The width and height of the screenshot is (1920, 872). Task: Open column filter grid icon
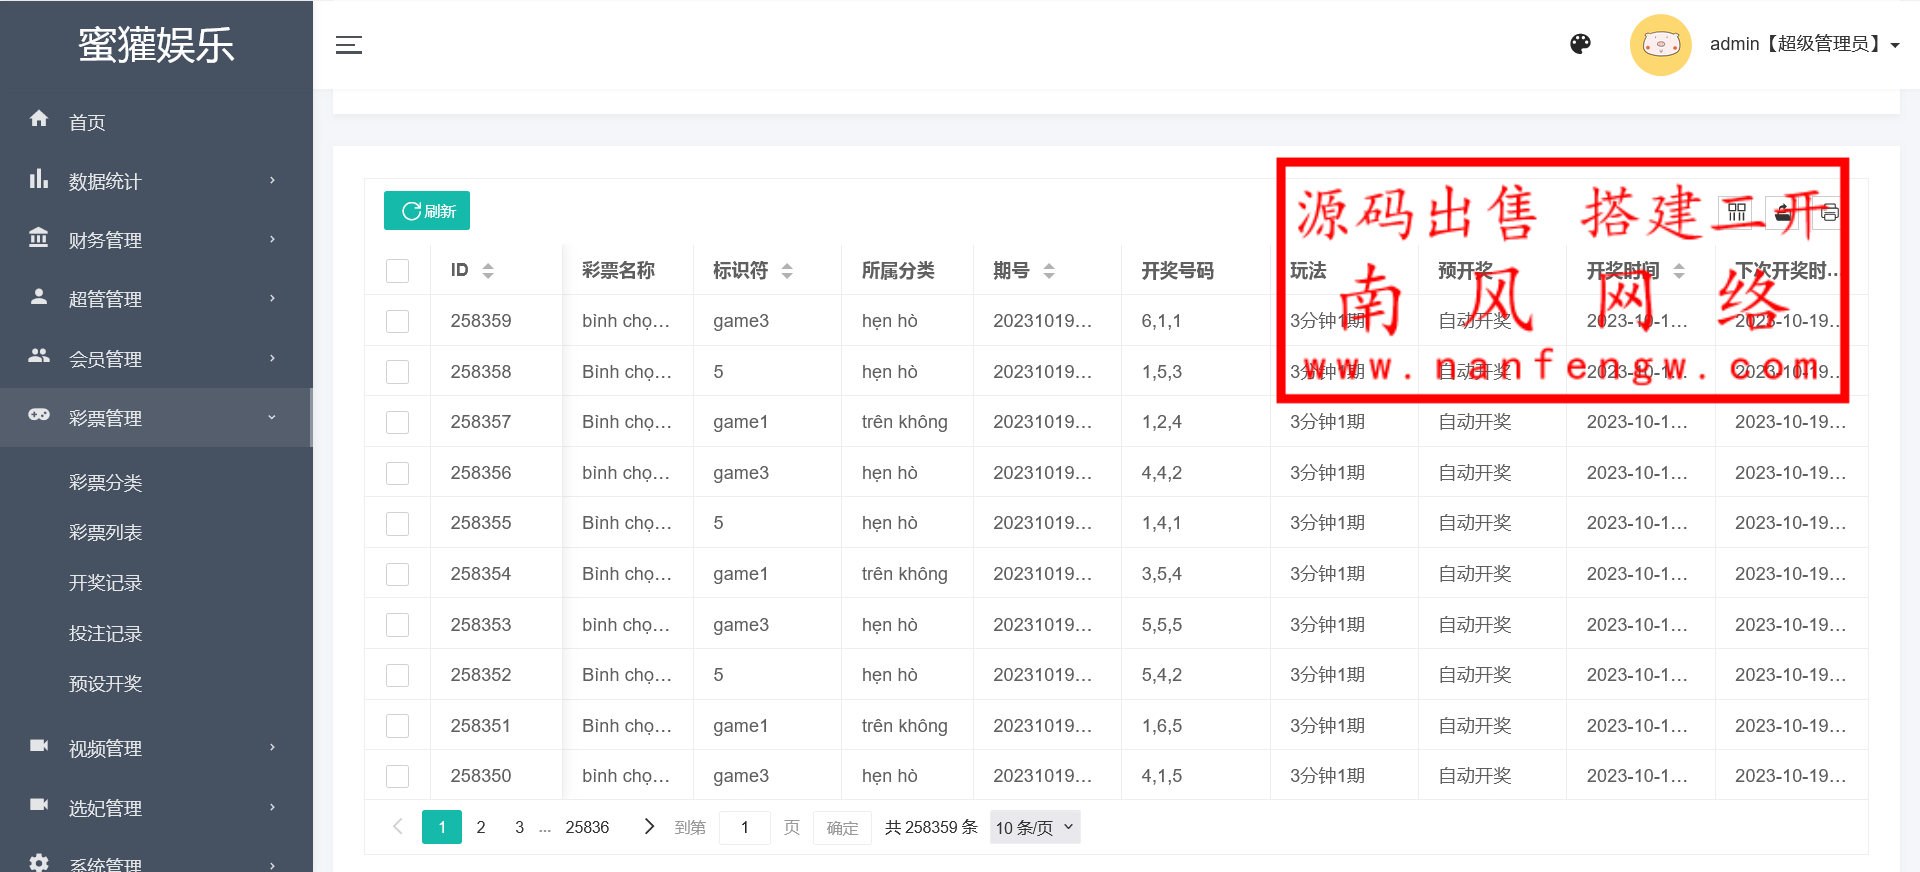[1737, 212]
